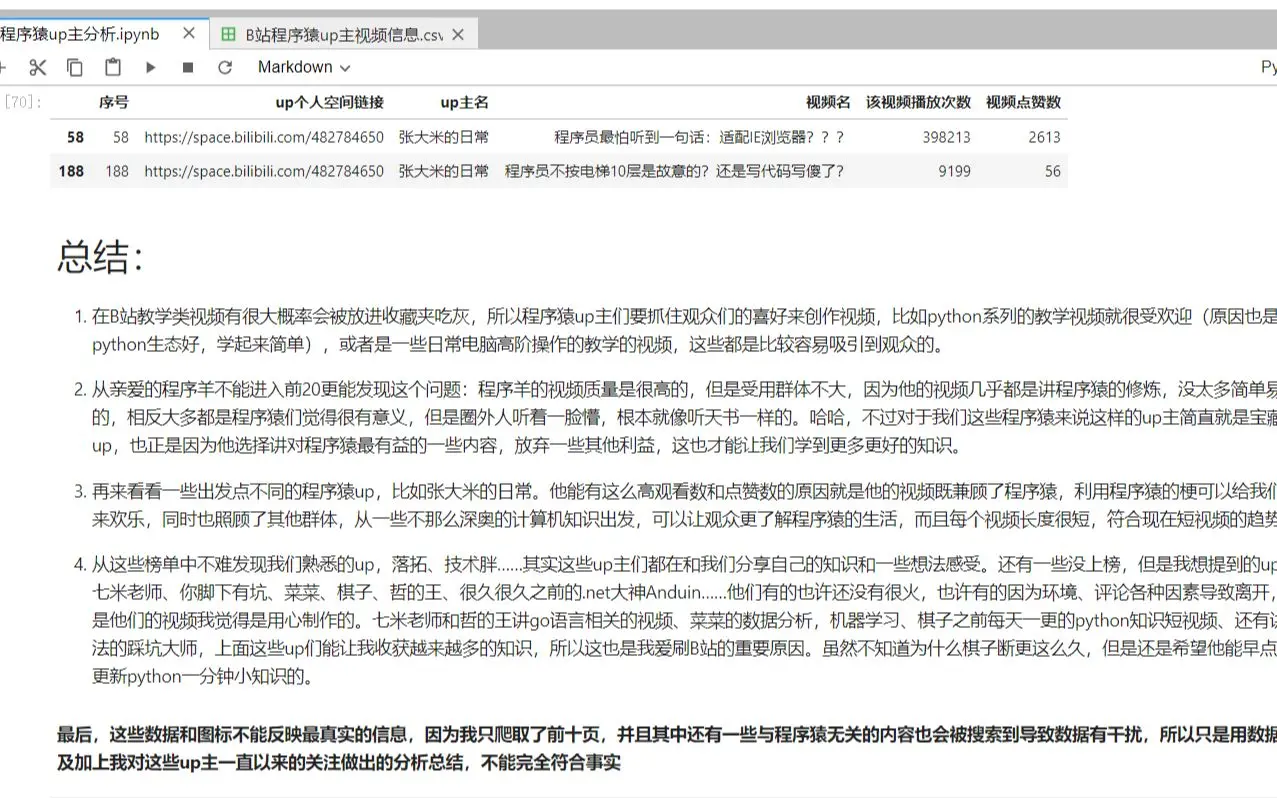Click 张大米的日常 in row 188

(444, 171)
